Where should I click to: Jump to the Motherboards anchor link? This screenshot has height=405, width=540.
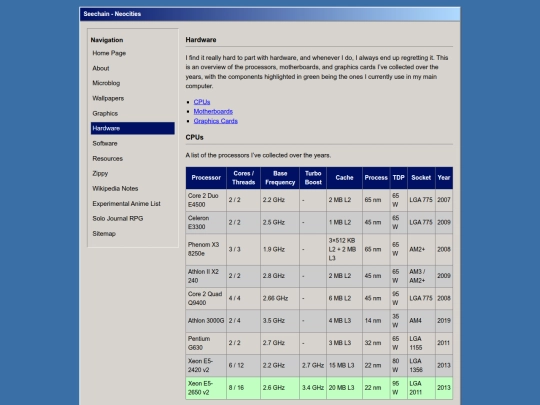(x=213, y=111)
